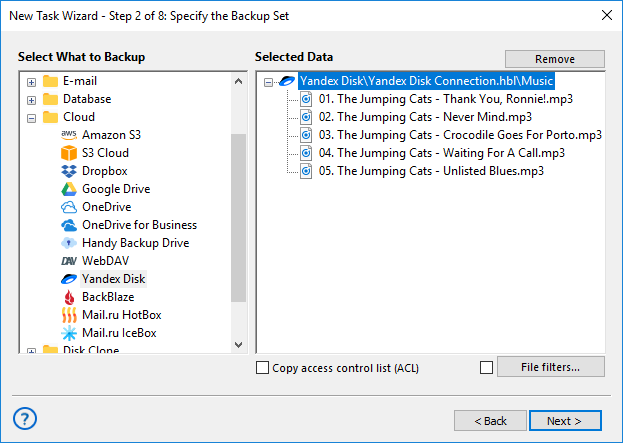This screenshot has width=623, height=443.
Task: Enable Copy access control list (ACL)
Action: pyautogui.click(x=263, y=368)
